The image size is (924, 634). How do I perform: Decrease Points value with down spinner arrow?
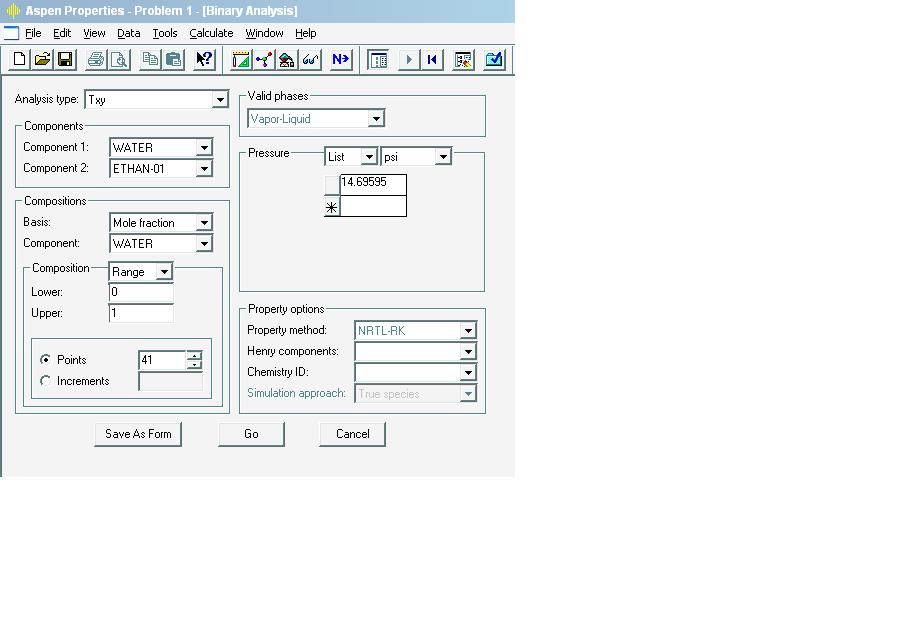click(x=194, y=365)
